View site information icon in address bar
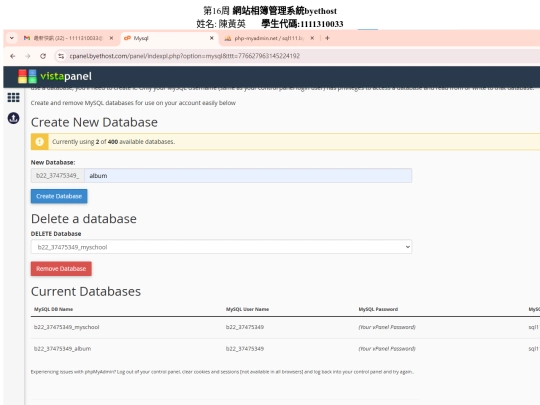This screenshot has width=540, height=405. 61,56
